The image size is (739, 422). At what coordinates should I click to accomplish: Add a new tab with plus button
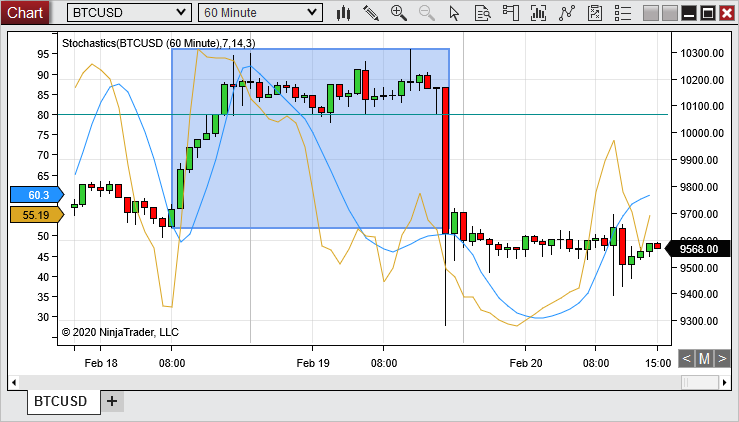tap(112, 401)
